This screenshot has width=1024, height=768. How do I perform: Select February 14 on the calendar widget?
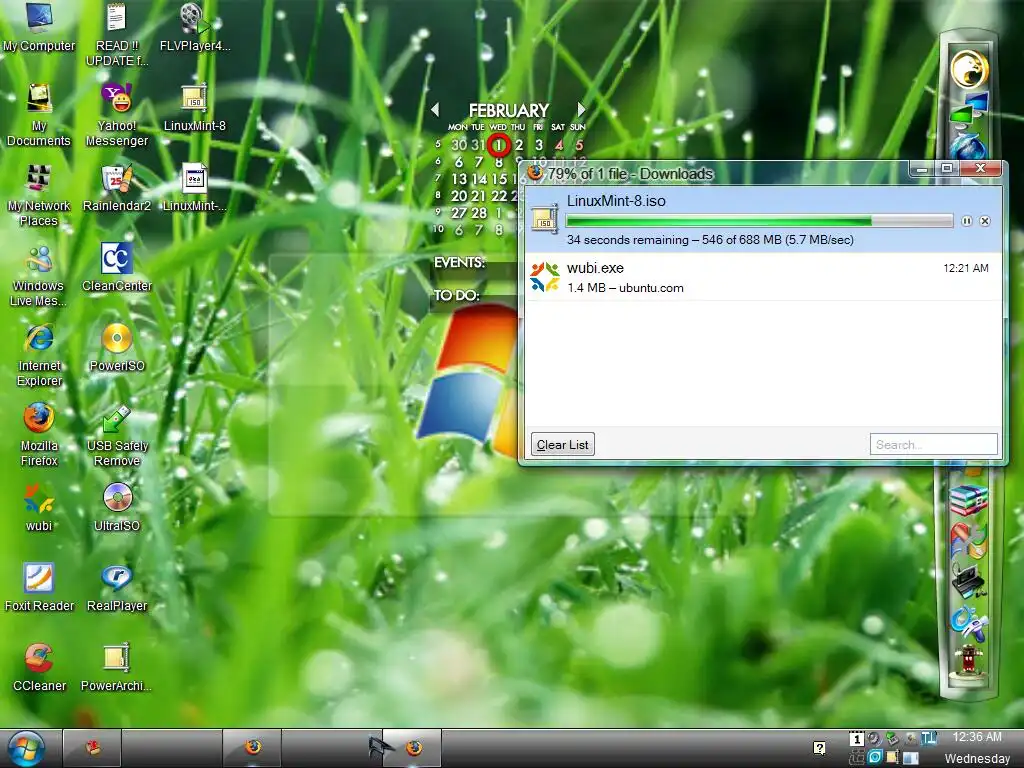pos(479,179)
